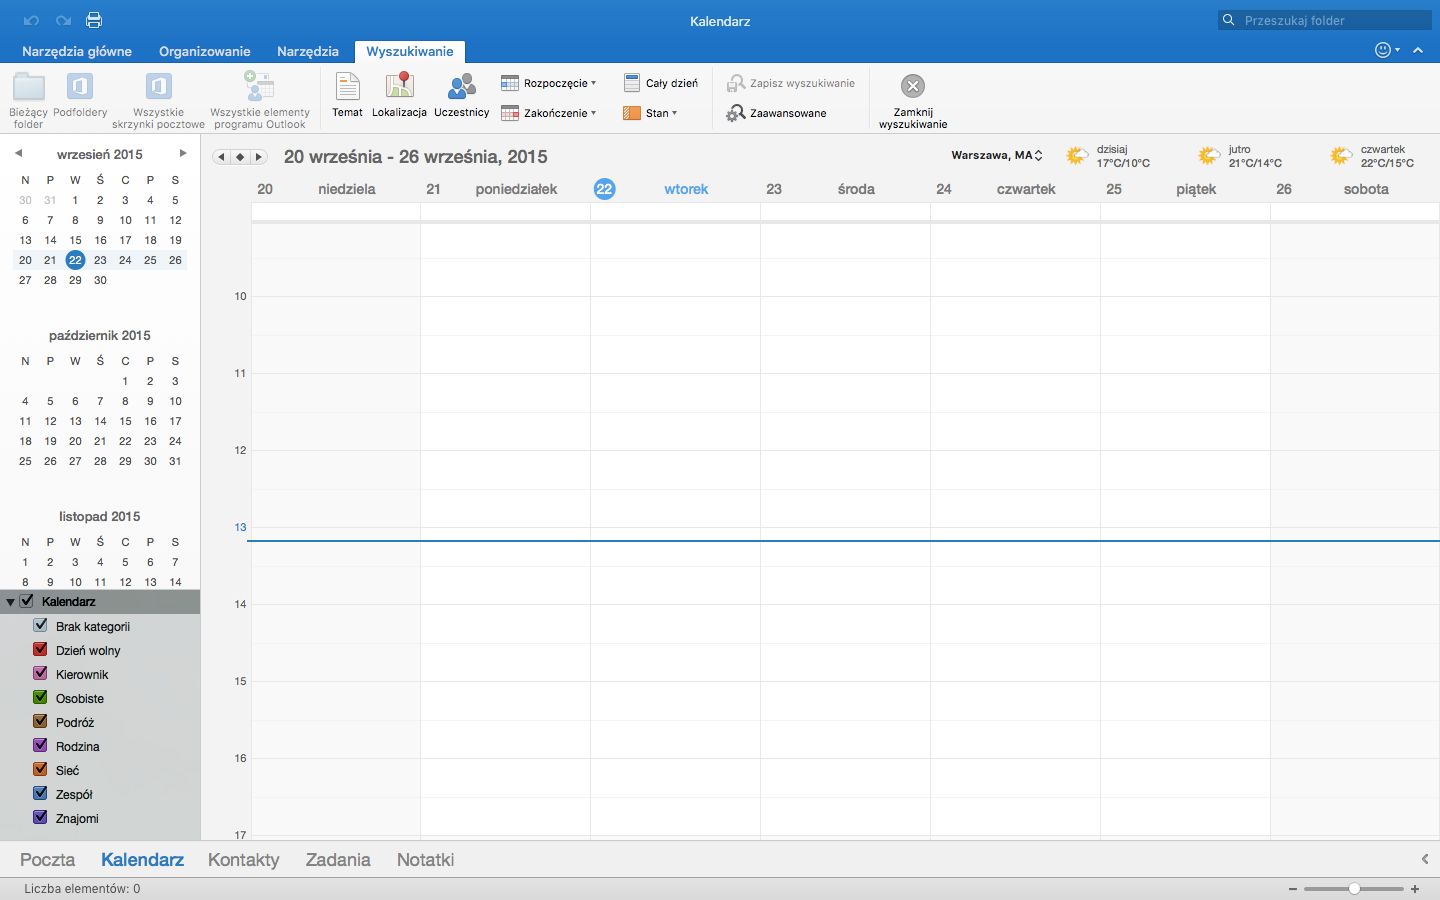Click the Przeszukaj folder search field
The image size is (1440, 900).
[x=1325, y=20]
